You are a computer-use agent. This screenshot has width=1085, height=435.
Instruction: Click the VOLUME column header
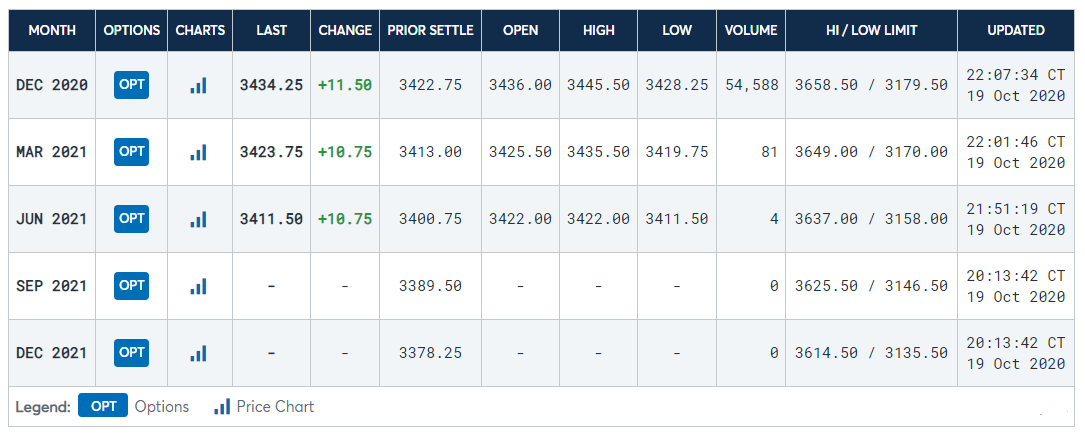click(x=752, y=30)
